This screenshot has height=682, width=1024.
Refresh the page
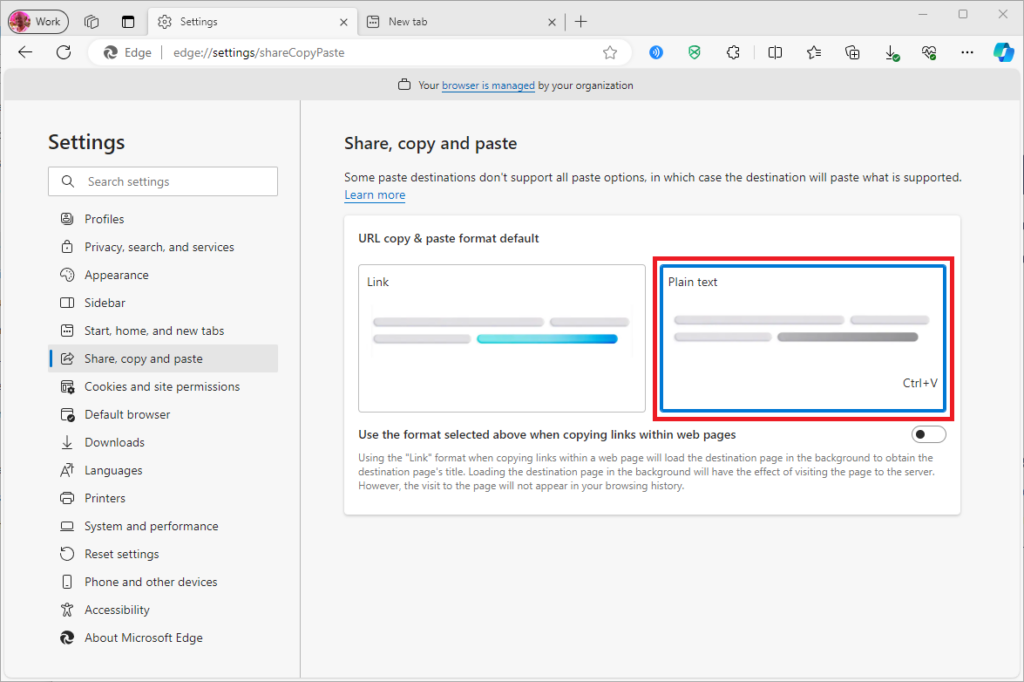coord(63,52)
